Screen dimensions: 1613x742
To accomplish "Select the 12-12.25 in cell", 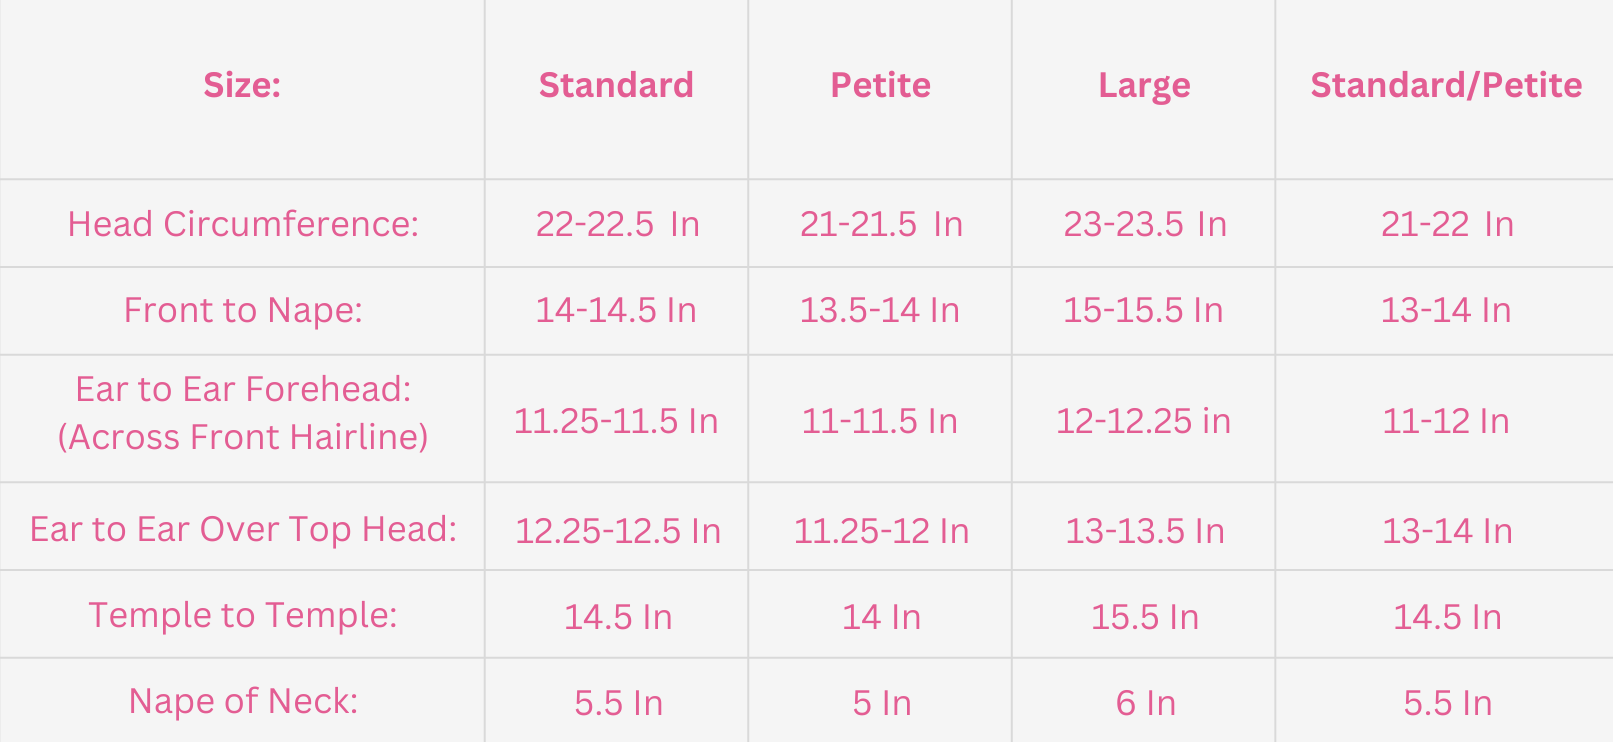I will click(x=1143, y=421).
